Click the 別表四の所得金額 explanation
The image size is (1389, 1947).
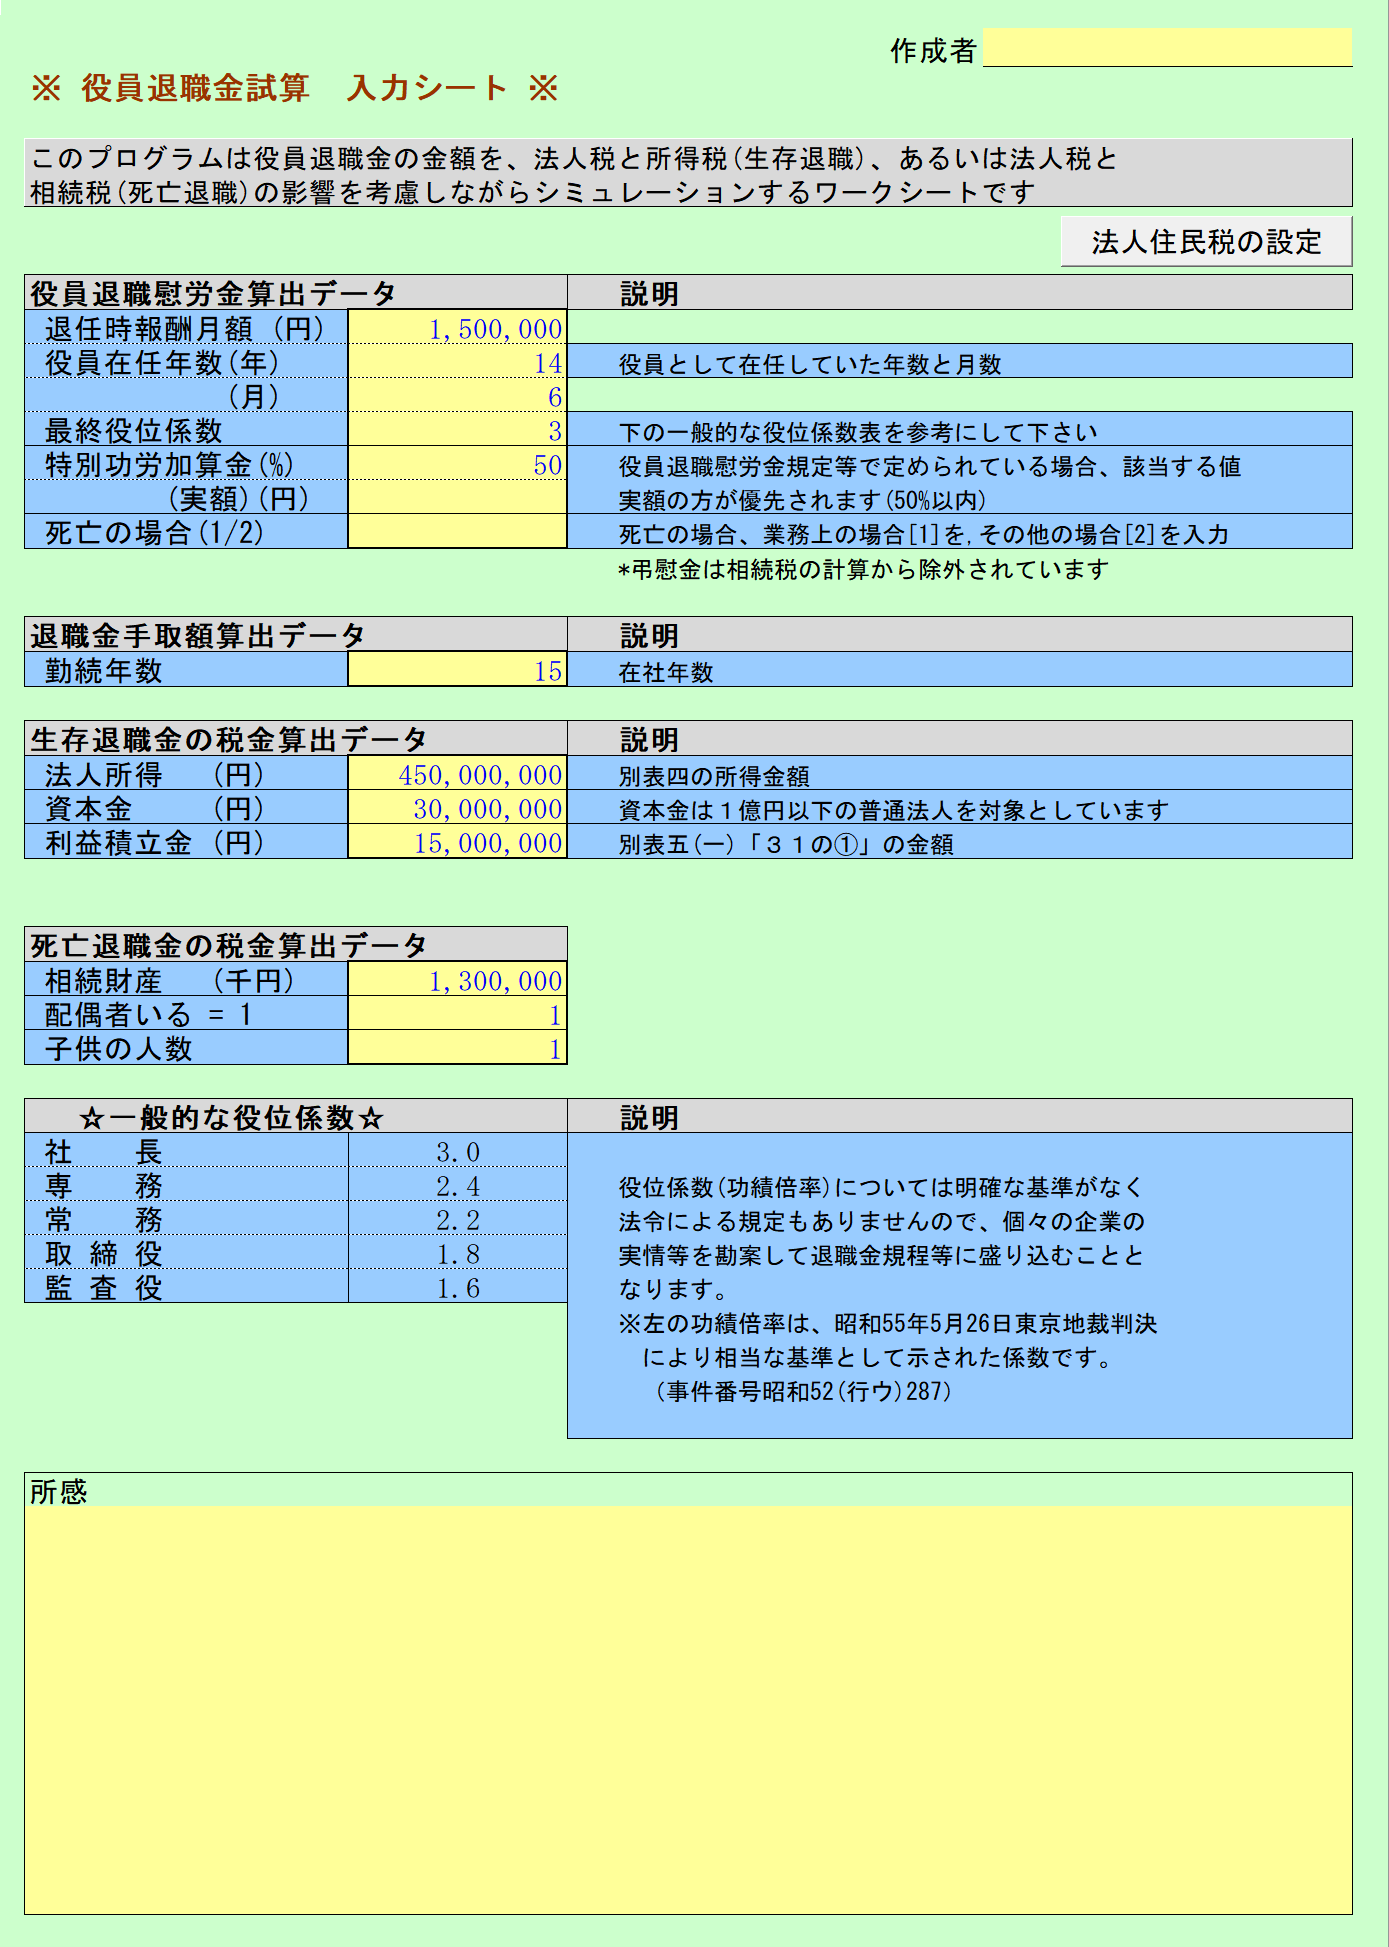pos(714,776)
